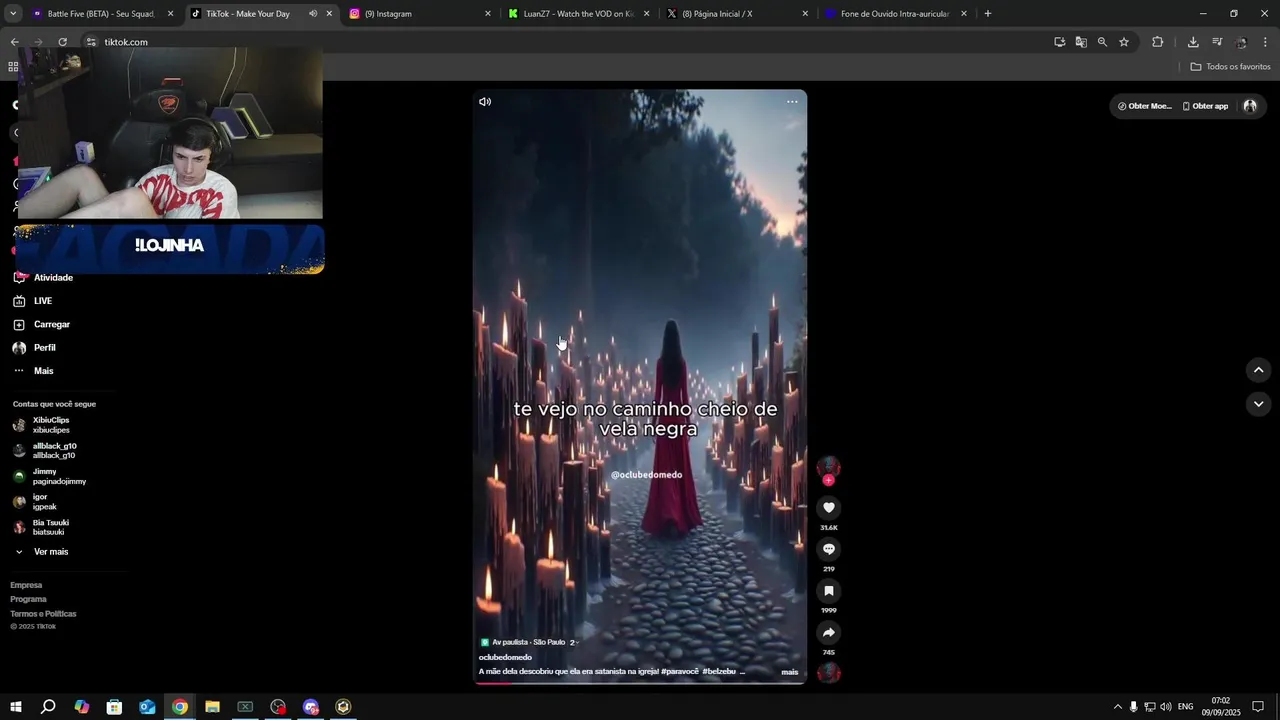The height and width of the screenshot is (720, 1280).
Task: Open the browser extensions puzzle icon
Action: coord(1158,42)
